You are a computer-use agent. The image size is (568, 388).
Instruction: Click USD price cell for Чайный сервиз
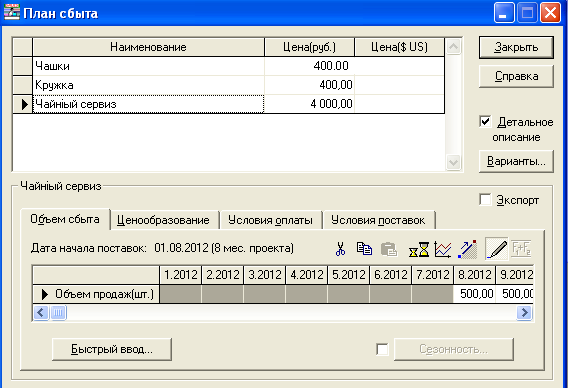(399, 104)
